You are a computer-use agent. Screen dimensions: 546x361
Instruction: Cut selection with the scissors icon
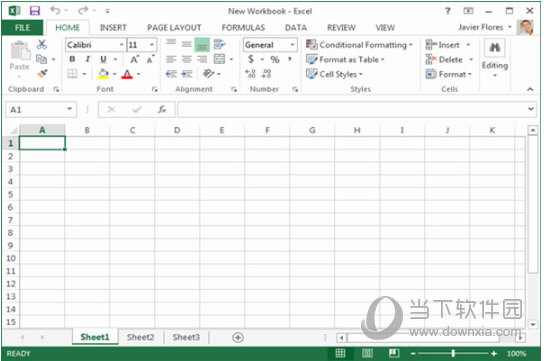[x=42, y=44]
